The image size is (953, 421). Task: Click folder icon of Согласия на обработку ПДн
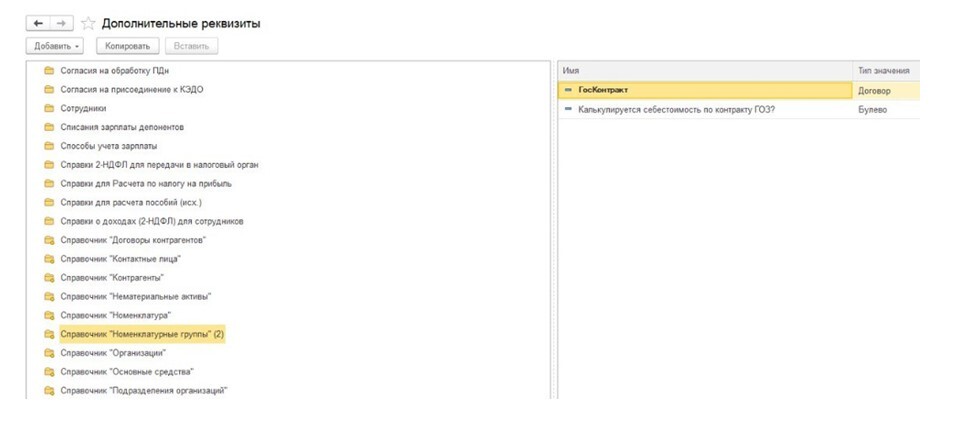(49, 70)
